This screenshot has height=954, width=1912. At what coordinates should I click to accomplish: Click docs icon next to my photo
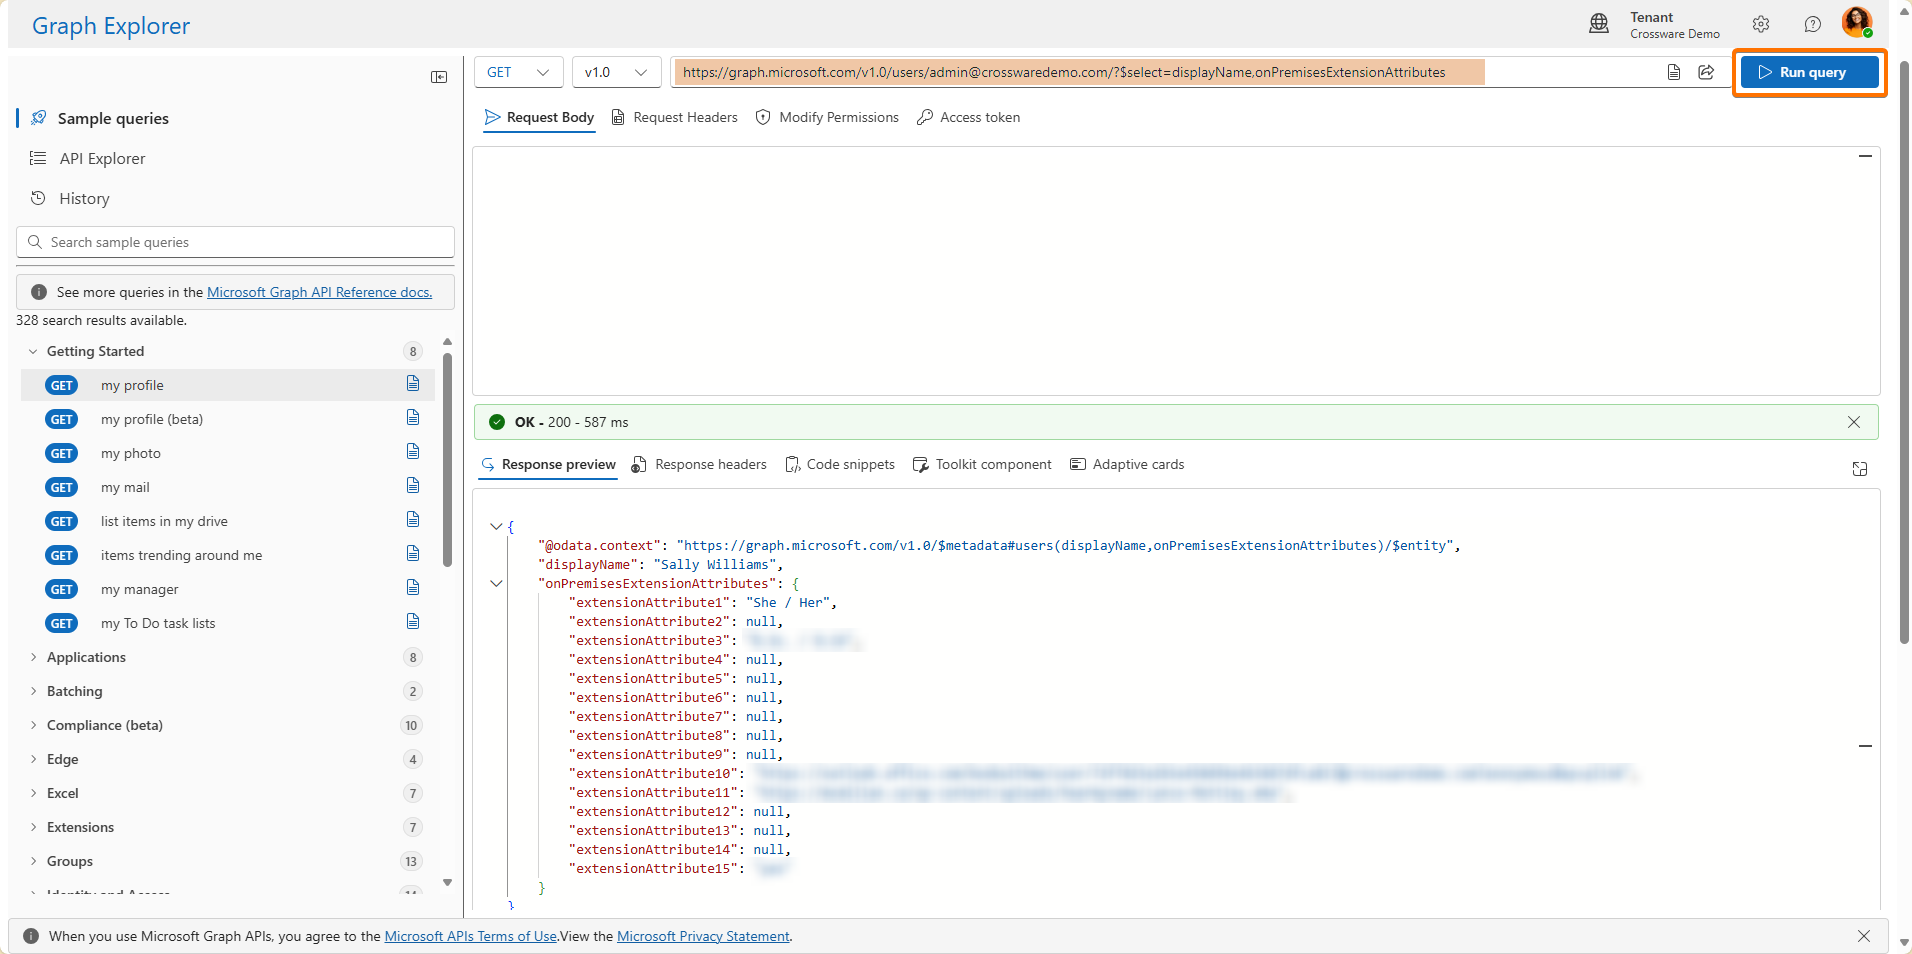click(x=413, y=452)
